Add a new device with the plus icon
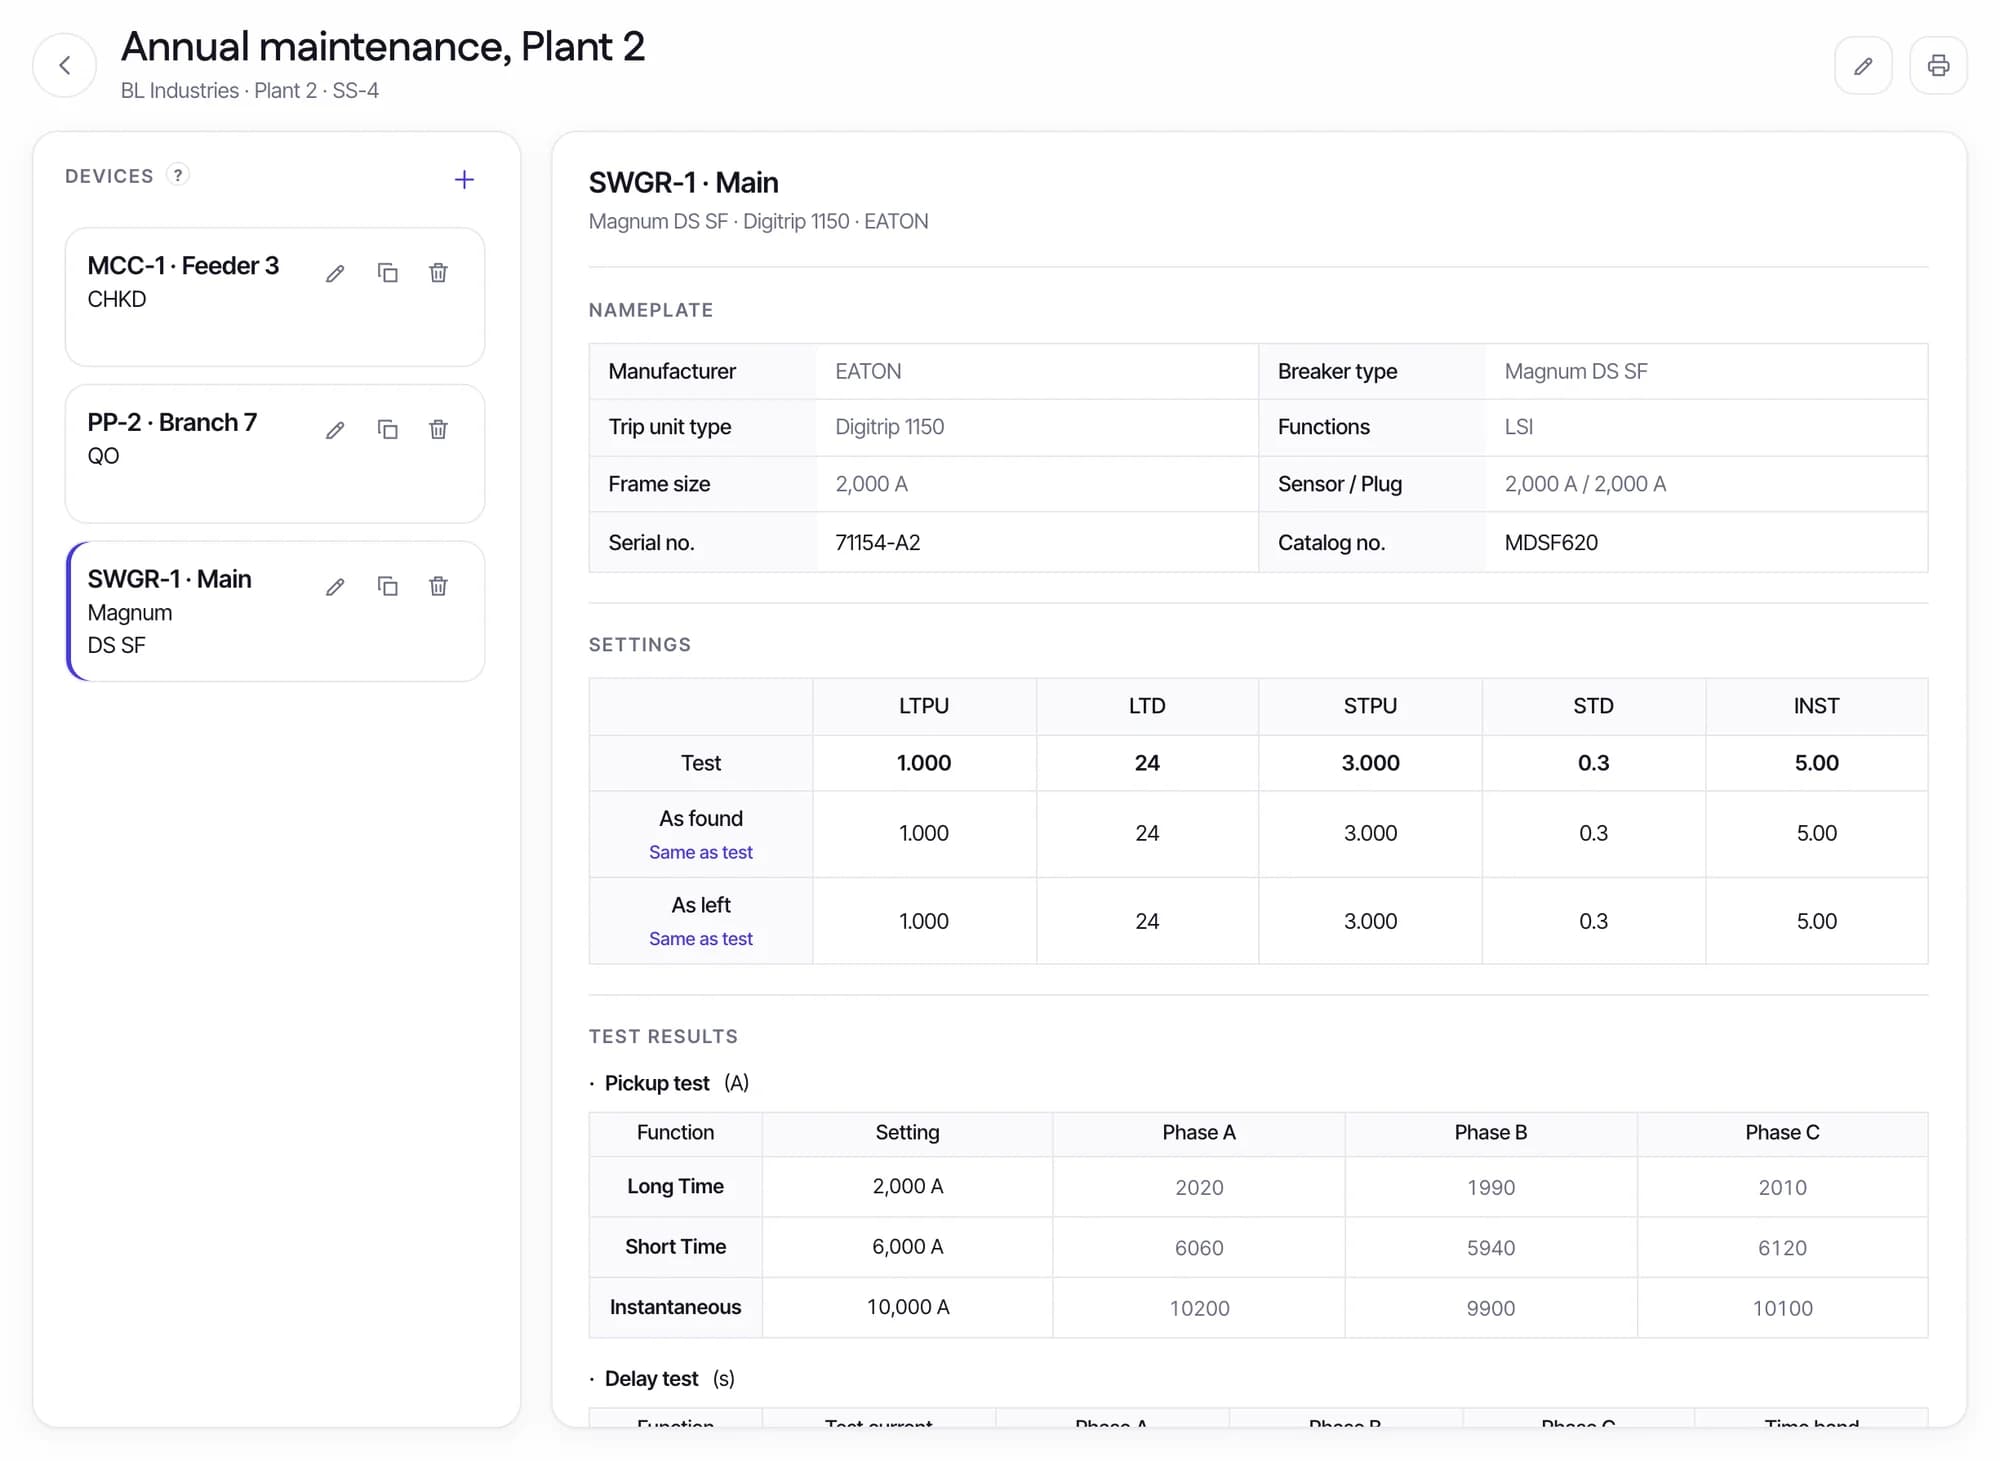This screenshot has height=1461, width=2000. pos(464,180)
